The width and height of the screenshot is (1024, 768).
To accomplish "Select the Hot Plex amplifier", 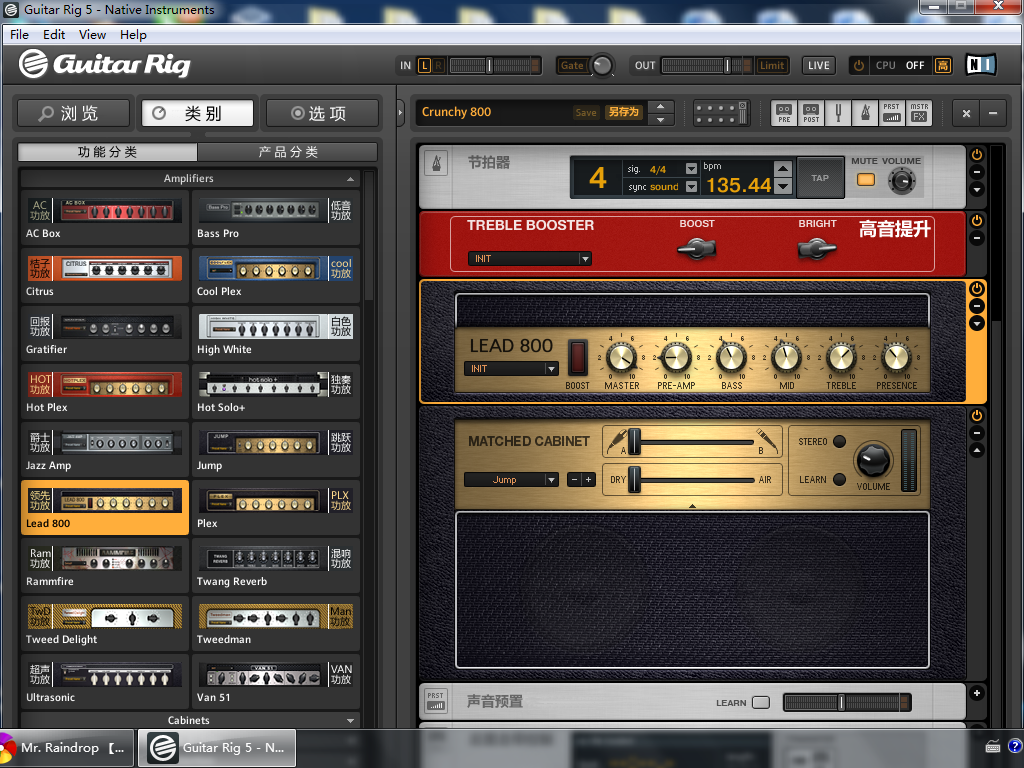I will coord(104,392).
